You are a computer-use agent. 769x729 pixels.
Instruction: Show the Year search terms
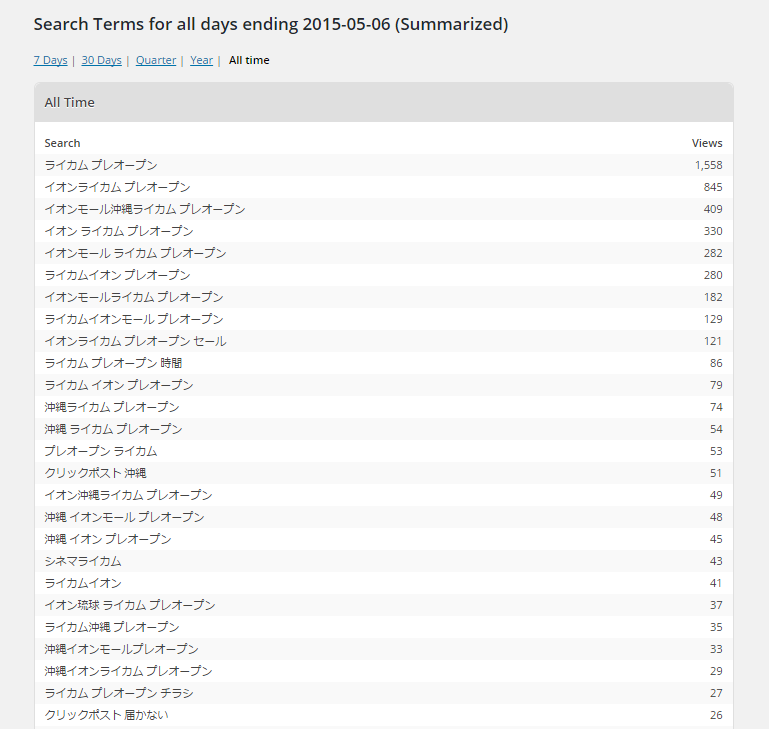[202, 60]
